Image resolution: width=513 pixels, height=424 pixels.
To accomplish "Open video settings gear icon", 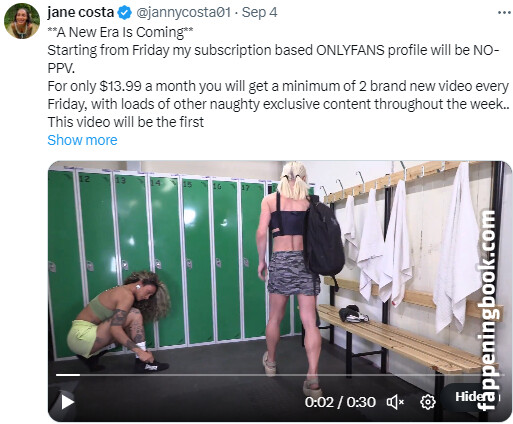I will pyautogui.click(x=428, y=402).
